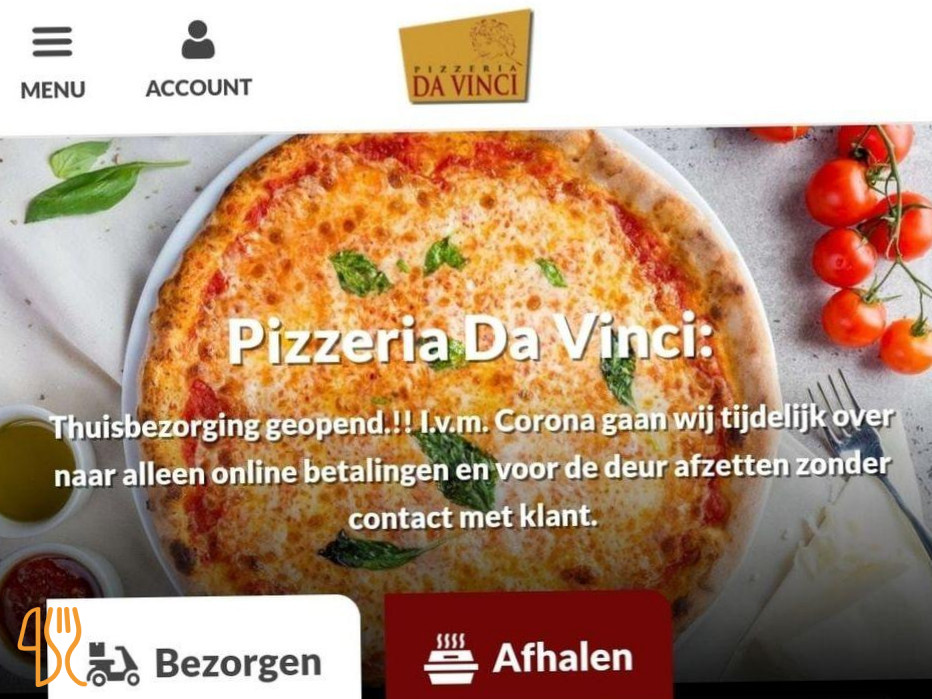Click the takeaway food container icon
932x699 pixels.
click(x=451, y=659)
